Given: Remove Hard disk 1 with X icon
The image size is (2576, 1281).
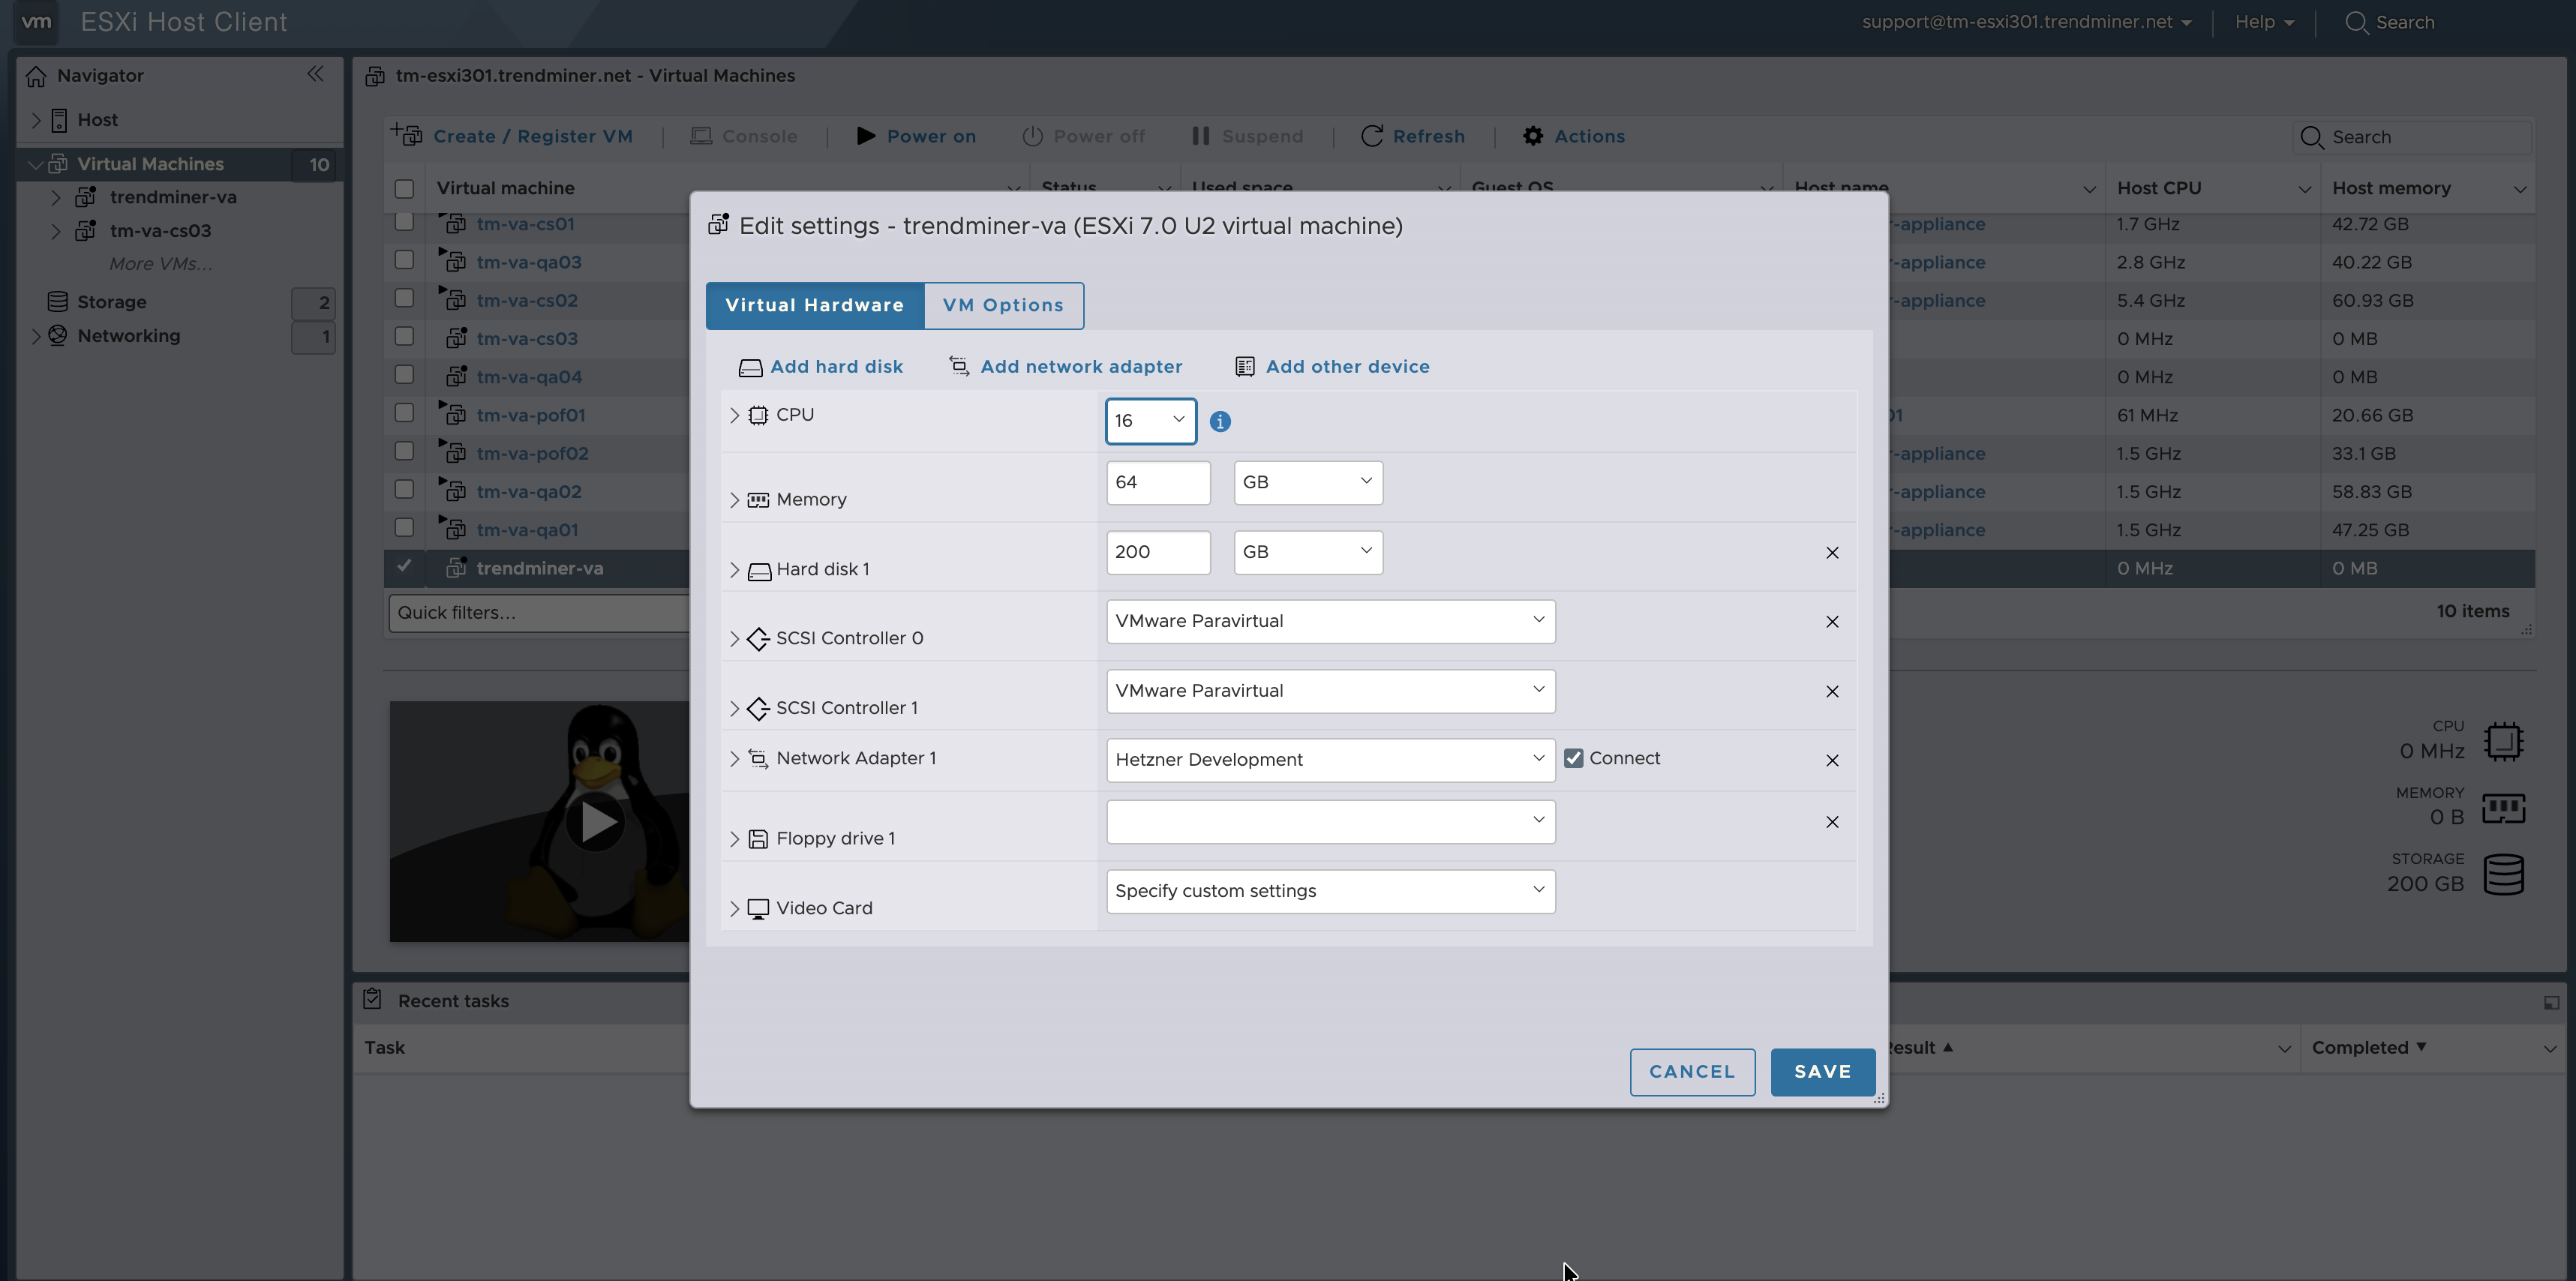Looking at the screenshot, I should pyautogui.click(x=1832, y=553).
